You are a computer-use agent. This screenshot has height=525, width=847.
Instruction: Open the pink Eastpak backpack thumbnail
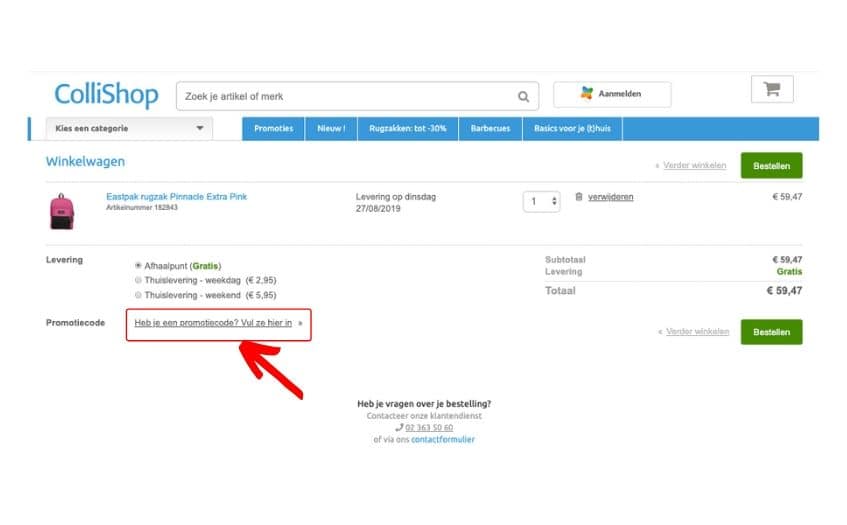[62, 212]
